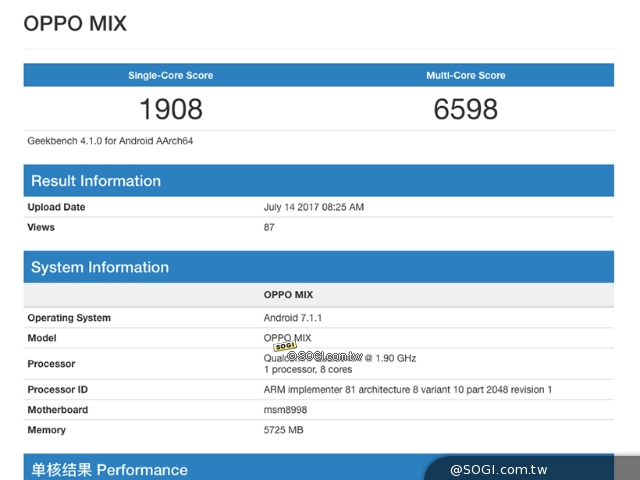Click the System Information section header
The image size is (640, 480).
click(x=319, y=267)
